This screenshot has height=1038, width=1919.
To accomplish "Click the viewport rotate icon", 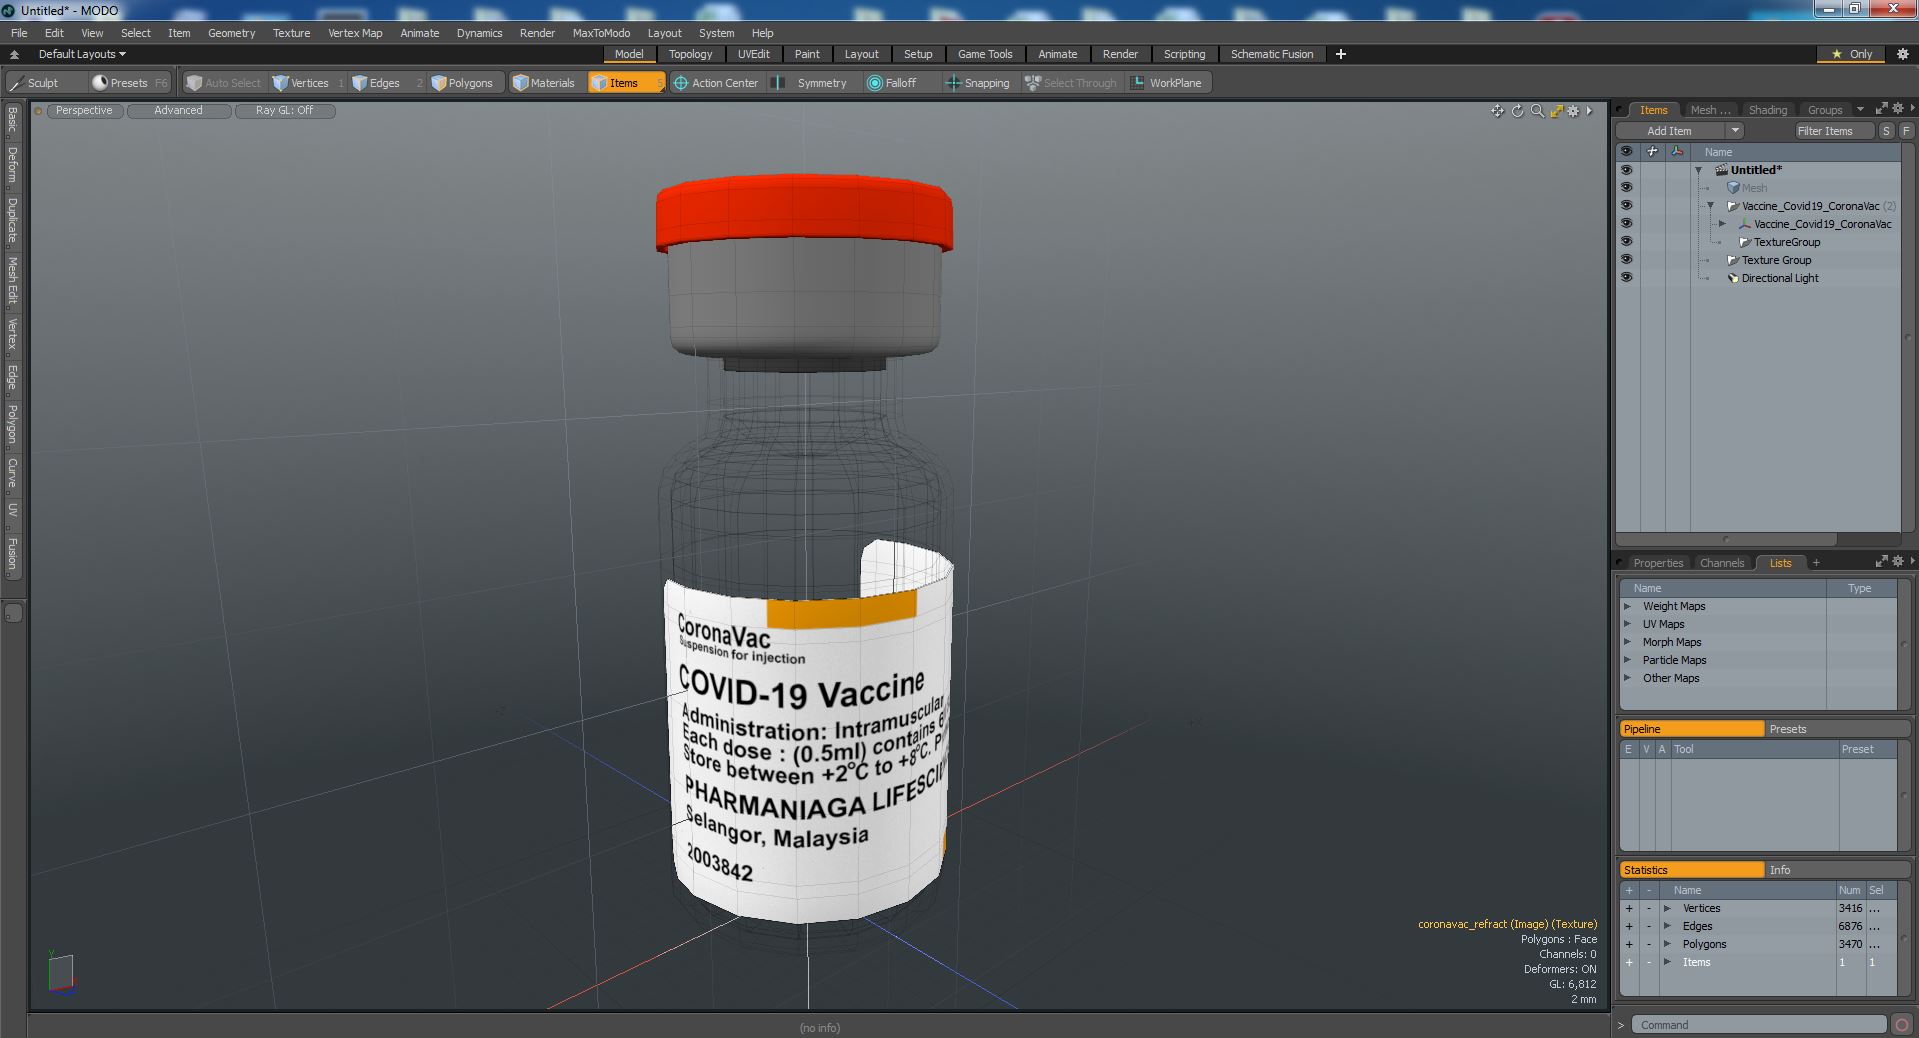I will (x=1517, y=111).
